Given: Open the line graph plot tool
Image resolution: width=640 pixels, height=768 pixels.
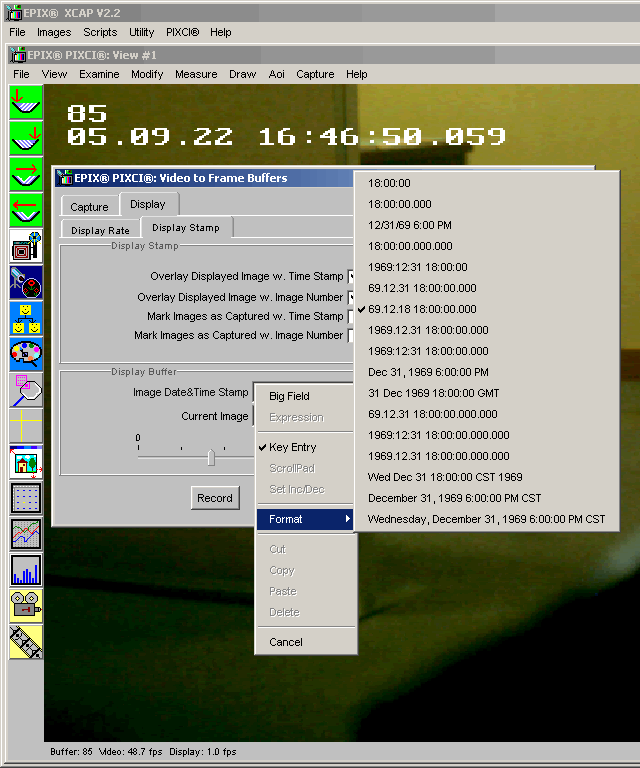Looking at the screenshot, I should point(26,534).
